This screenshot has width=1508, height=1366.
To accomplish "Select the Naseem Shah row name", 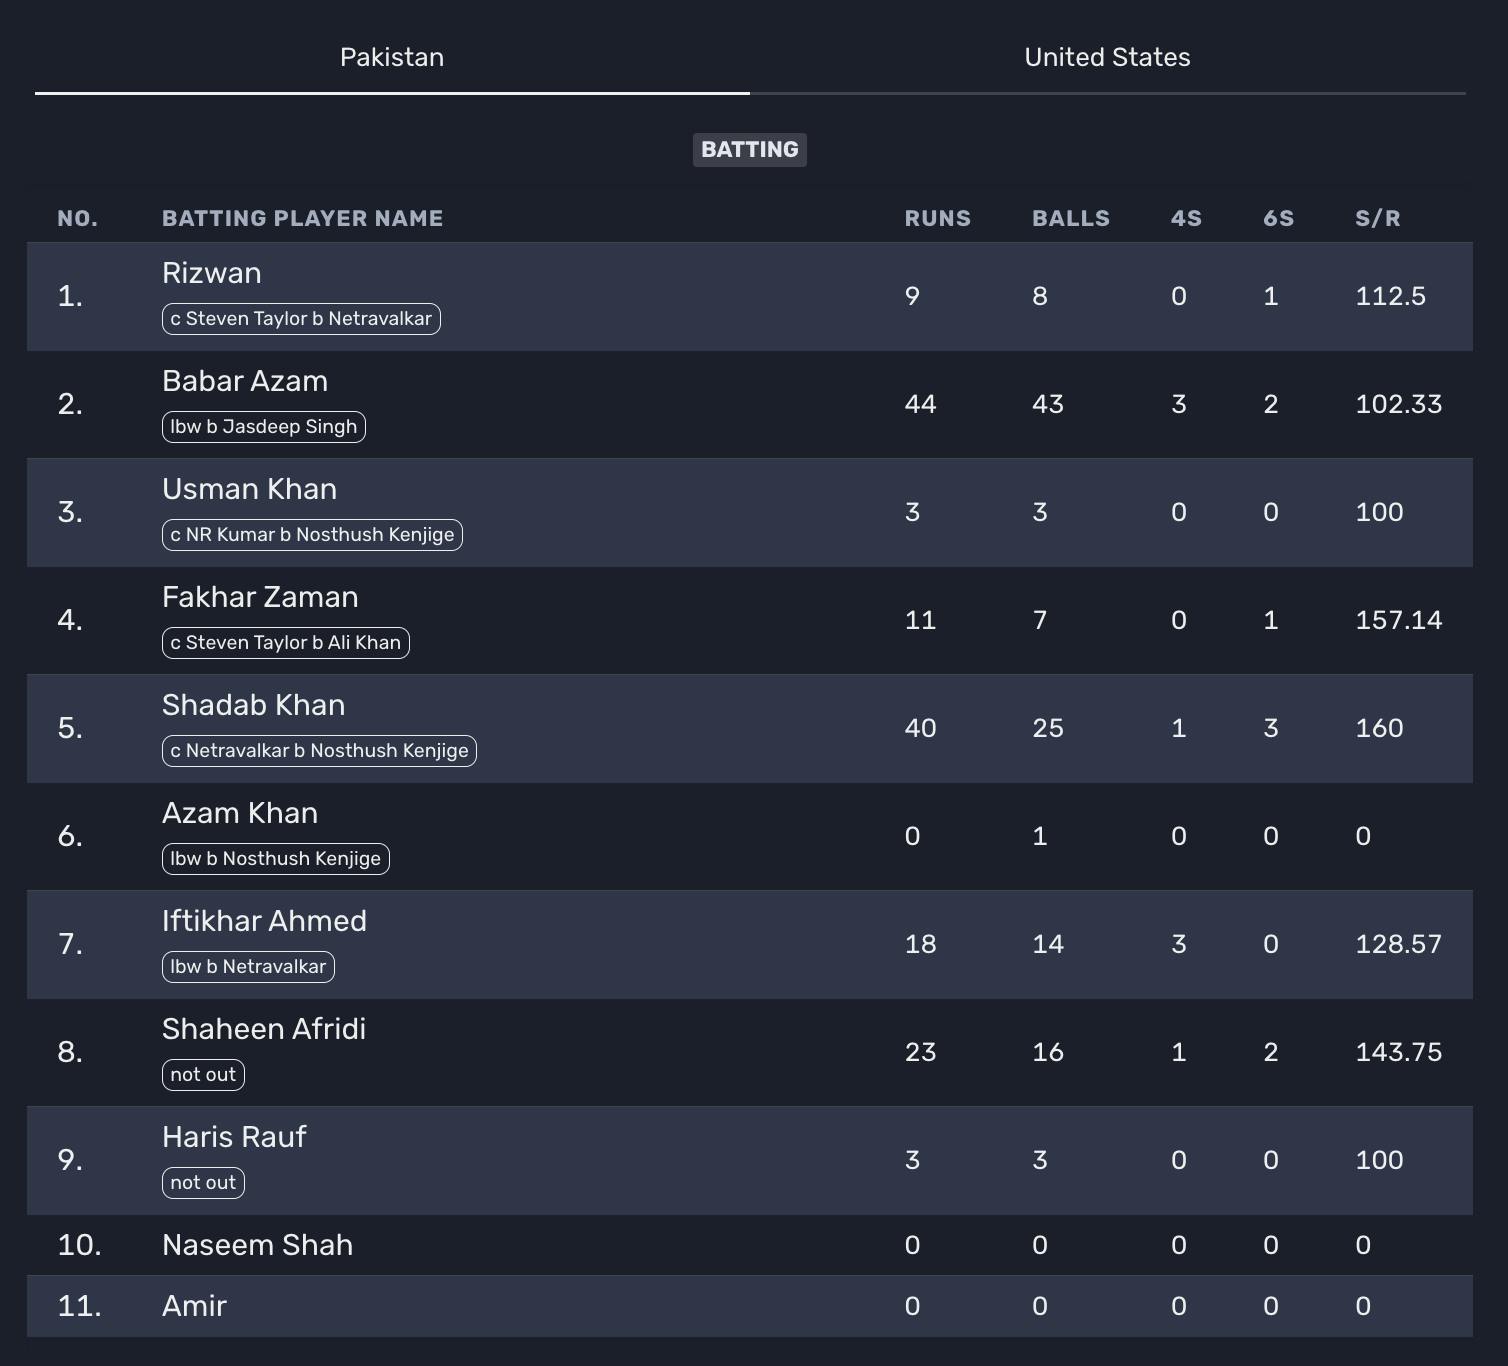I will (257, 1245).
